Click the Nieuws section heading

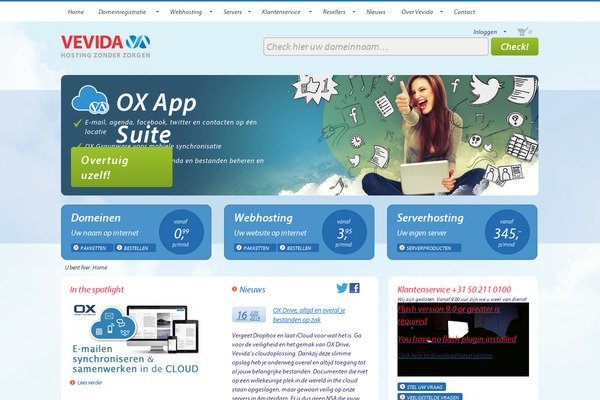(x=252, y=289)
